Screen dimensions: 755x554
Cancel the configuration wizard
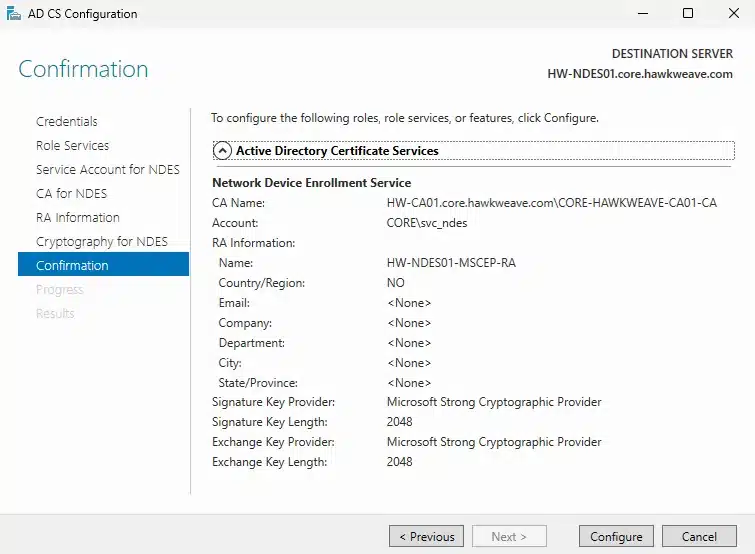pyautogui.click(x=700, y=537)
